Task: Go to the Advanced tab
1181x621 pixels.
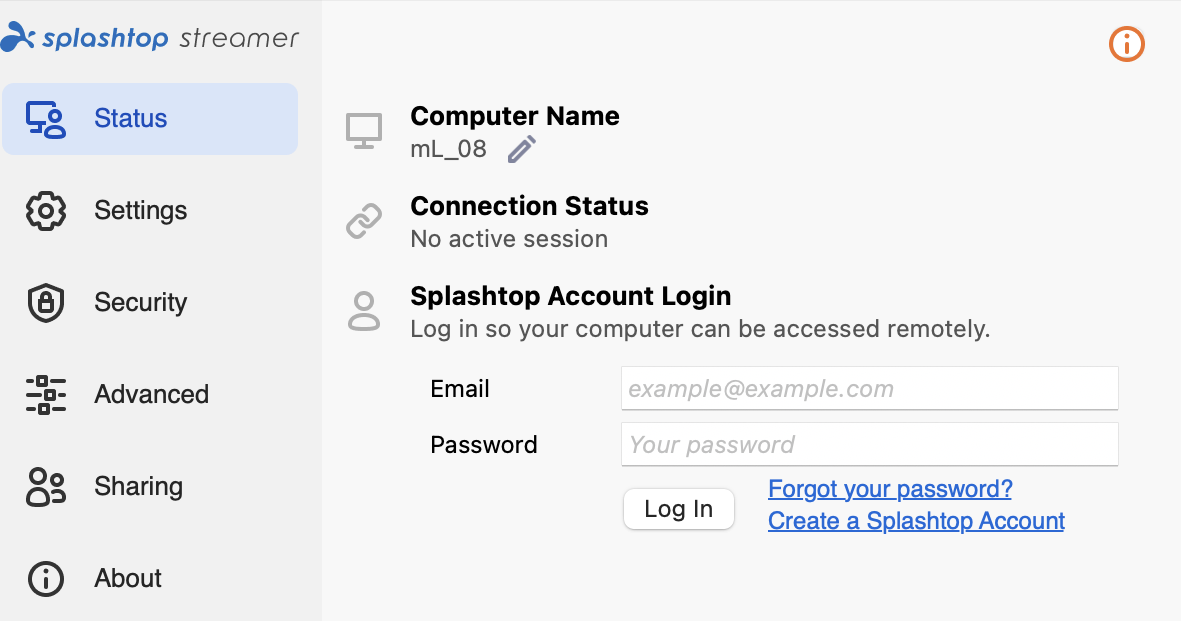Action: tap(151, 395)
